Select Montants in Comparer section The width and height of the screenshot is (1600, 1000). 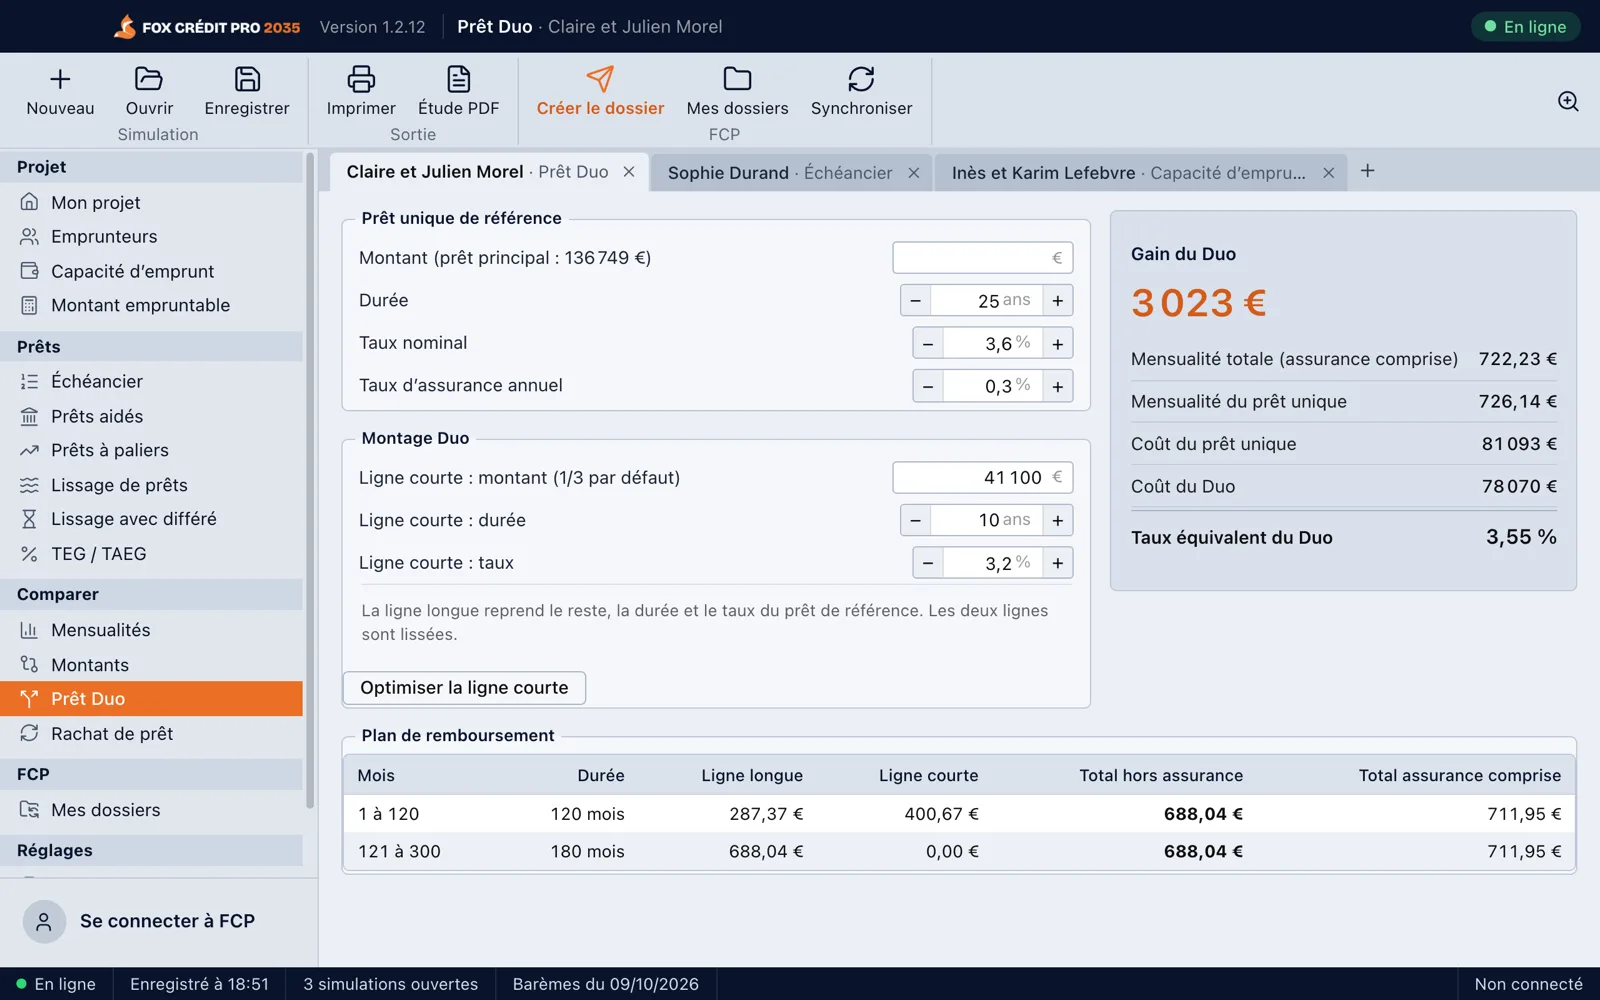coord(152,665)
